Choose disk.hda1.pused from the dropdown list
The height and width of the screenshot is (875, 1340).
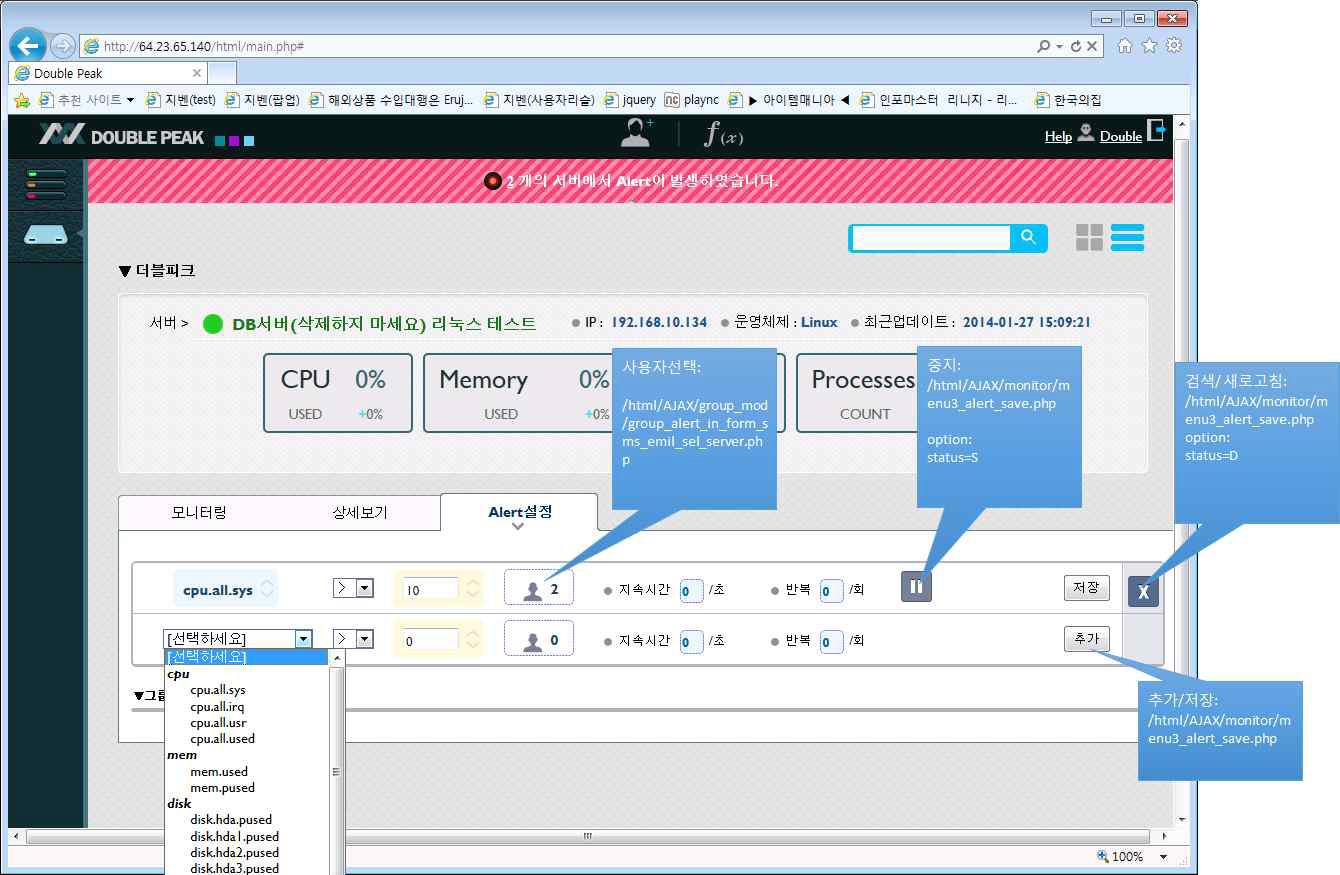tap(235, 836)
